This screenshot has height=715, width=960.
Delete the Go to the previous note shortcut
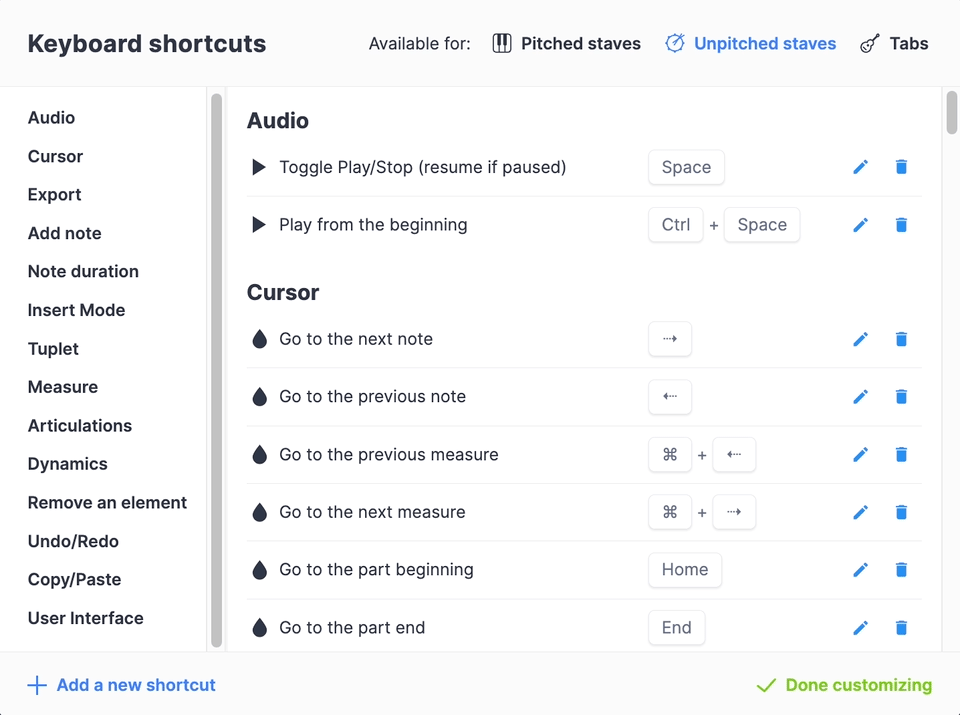pos(901,397)
